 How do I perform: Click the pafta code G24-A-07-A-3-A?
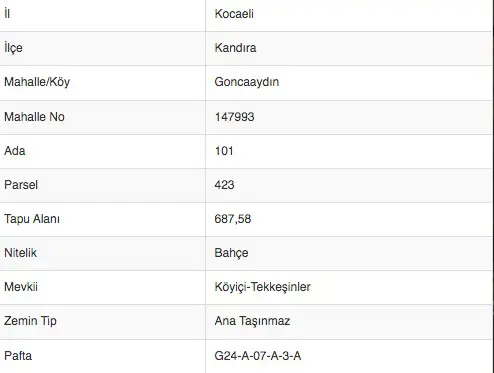(x=258, y=356)
